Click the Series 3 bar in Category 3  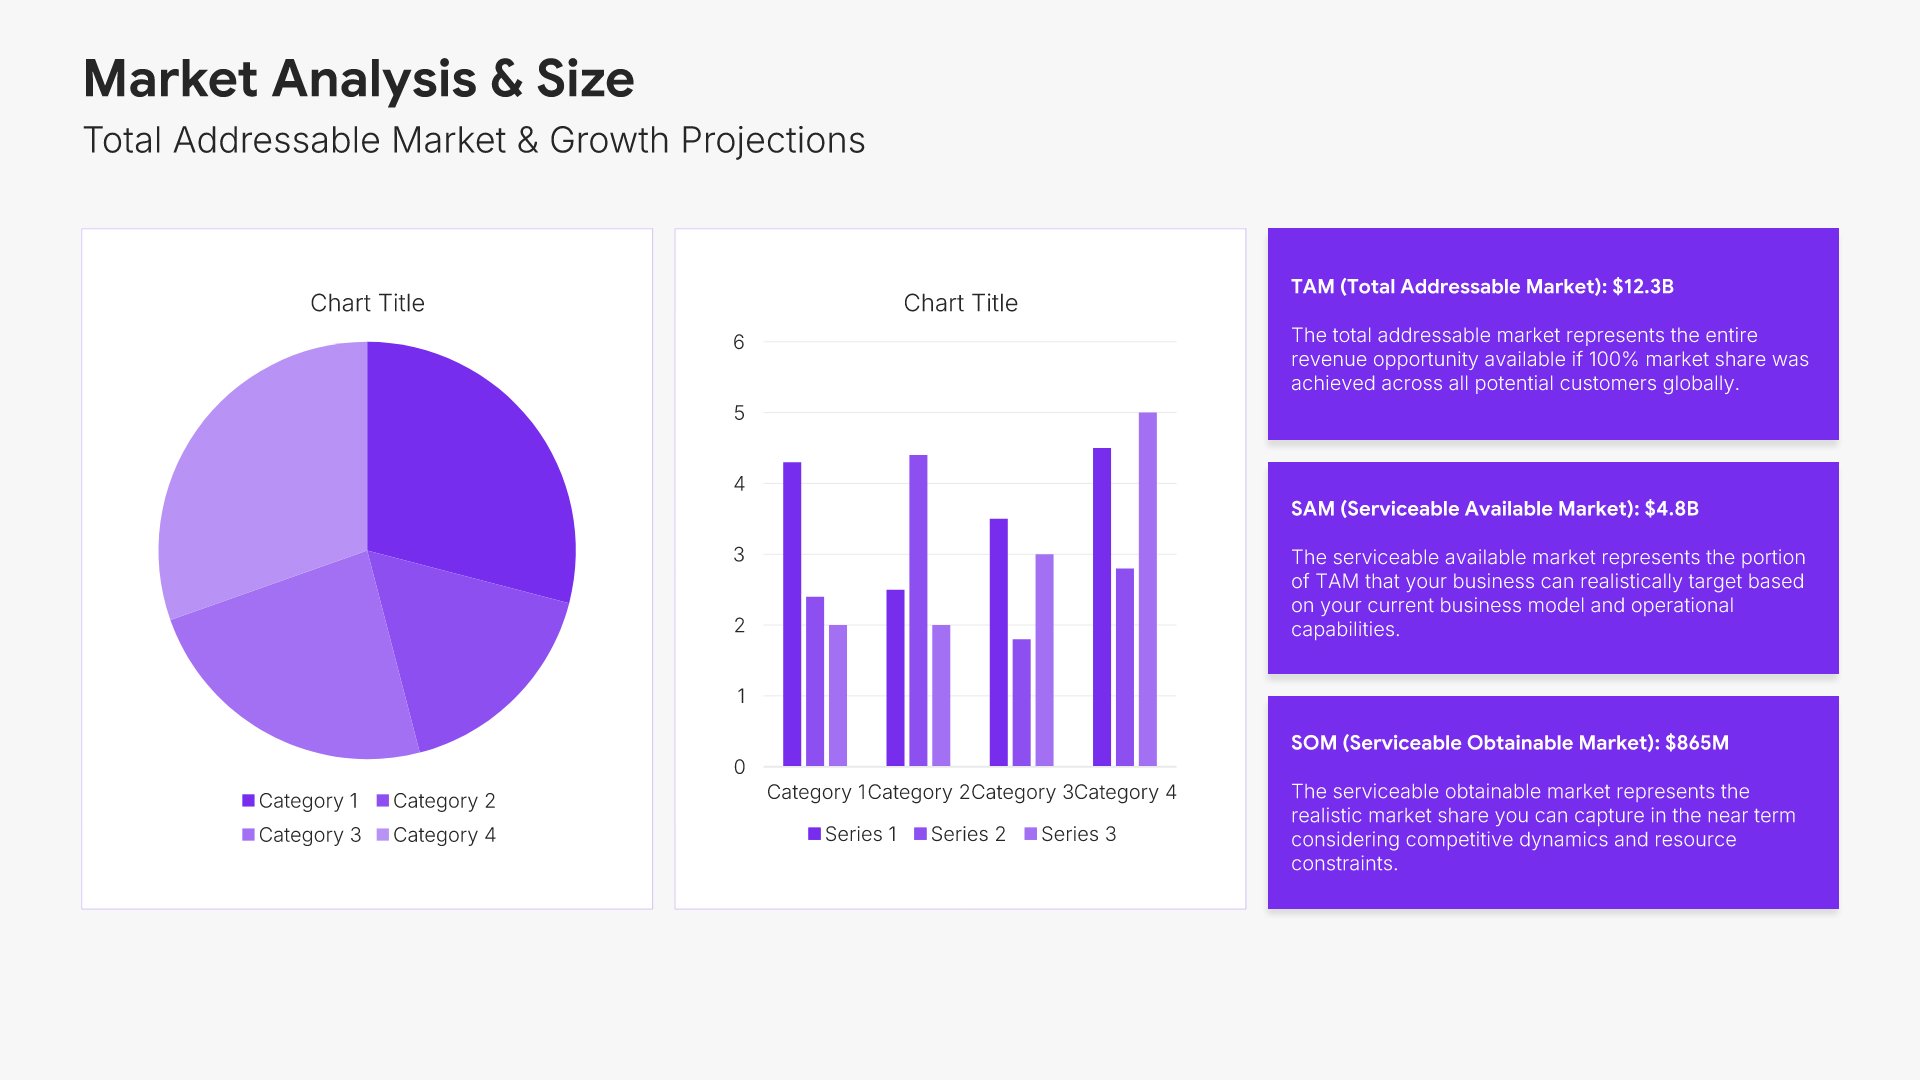[1044, 660]
